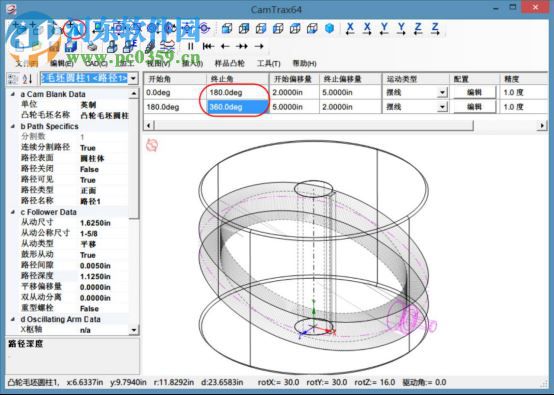The image size is (554, 395).
Task: Rewind animation to the start
Action: 208,46
